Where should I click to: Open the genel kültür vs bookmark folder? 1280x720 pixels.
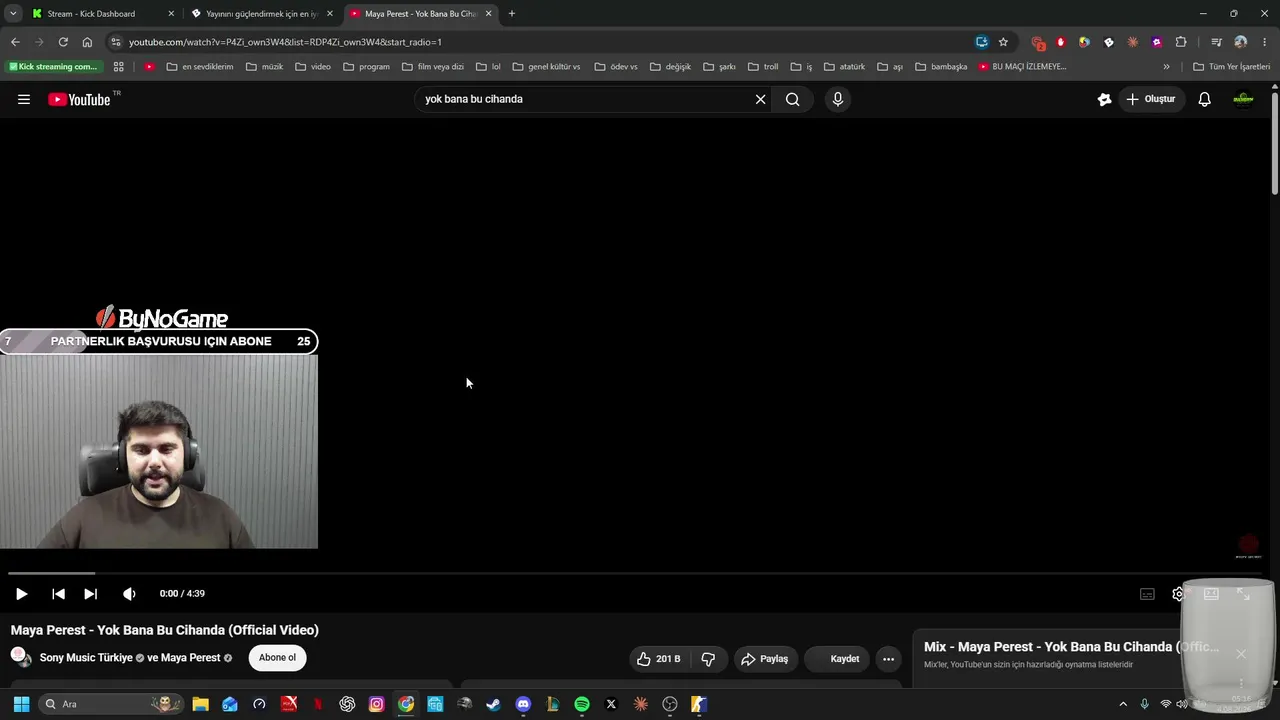[546, 67]
